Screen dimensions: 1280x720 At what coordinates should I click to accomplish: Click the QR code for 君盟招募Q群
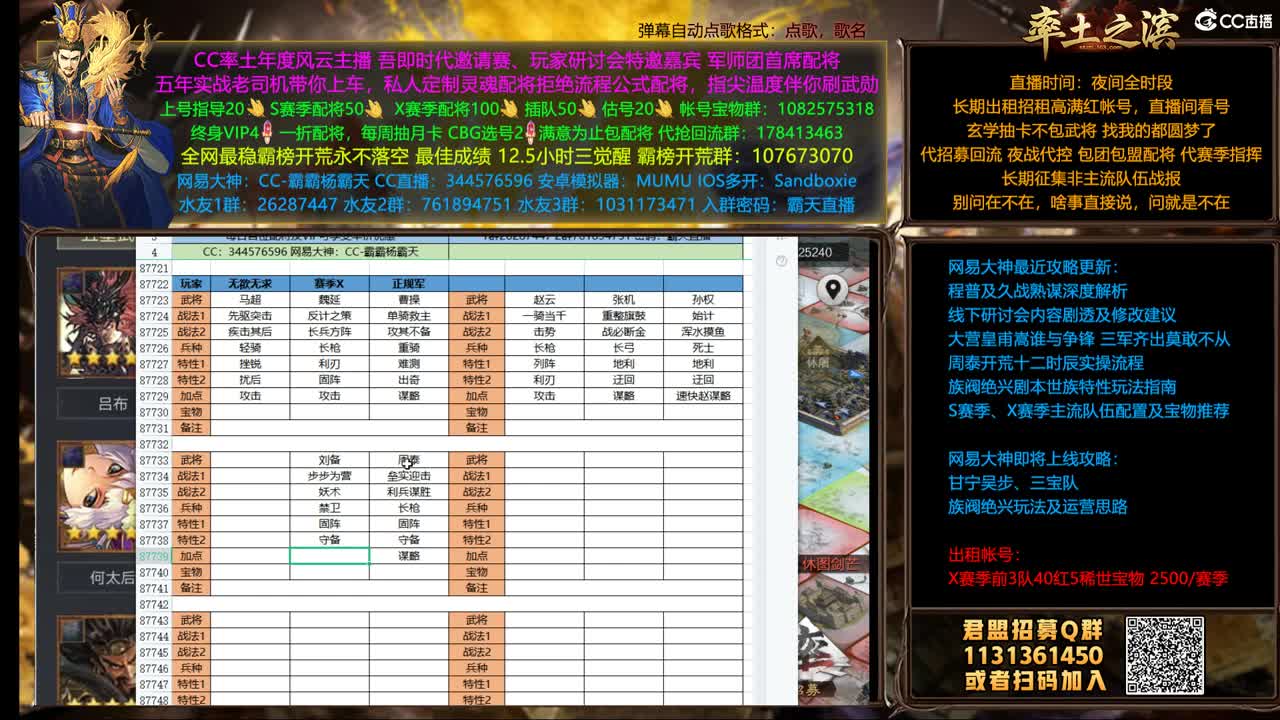click(x=1165, y=655)
